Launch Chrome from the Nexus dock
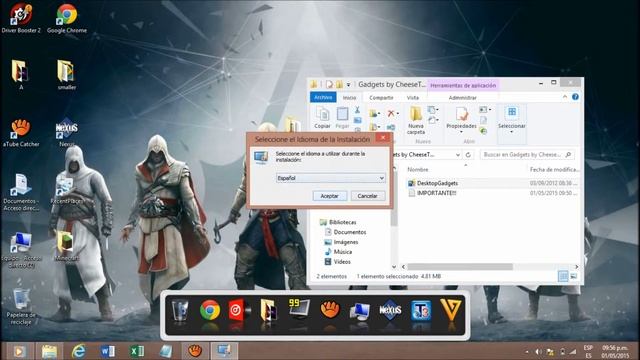This screenshot has width=640, height=360. 210,311
